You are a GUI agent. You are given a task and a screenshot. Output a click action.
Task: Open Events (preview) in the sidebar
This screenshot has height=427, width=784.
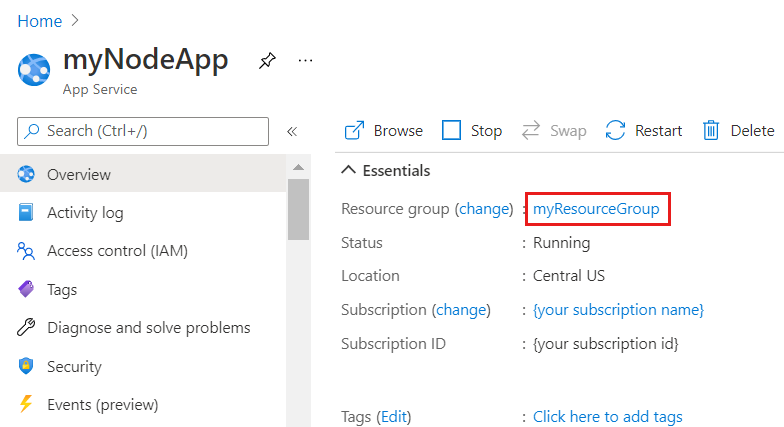(143, 404)
